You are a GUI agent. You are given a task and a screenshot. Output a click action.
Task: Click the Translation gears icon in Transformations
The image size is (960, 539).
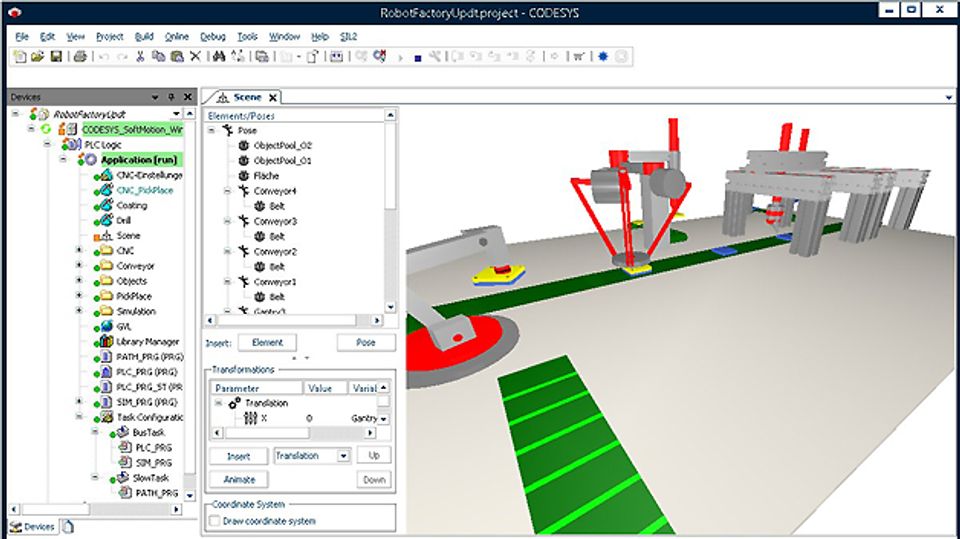[x=234, y=403]
